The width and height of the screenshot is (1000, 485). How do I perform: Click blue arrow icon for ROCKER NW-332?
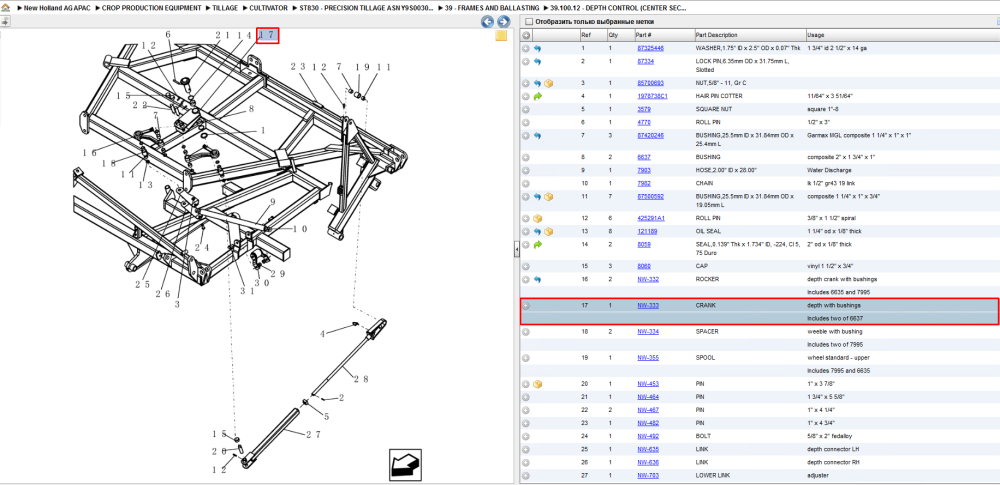[x=537, y=280]
